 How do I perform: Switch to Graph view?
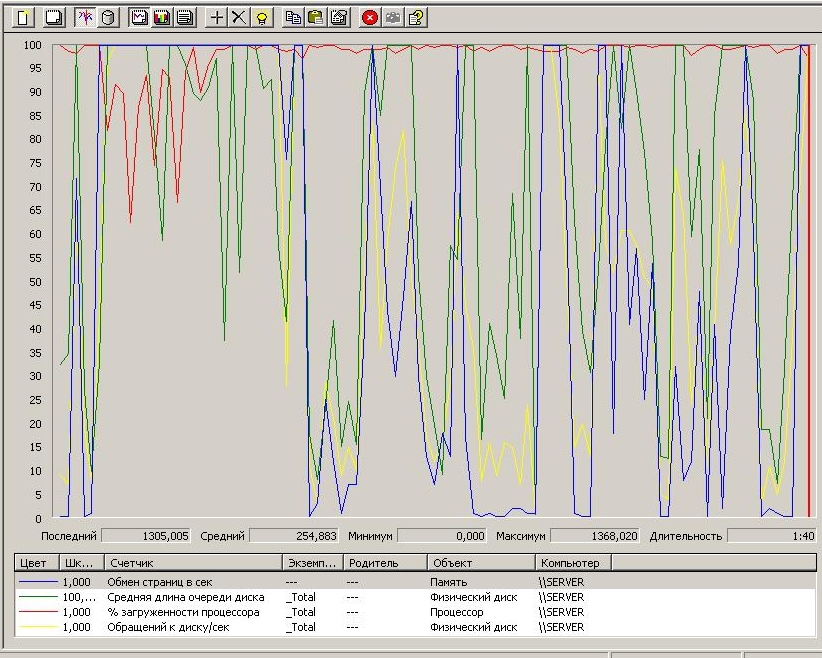(x=139, y=17)
